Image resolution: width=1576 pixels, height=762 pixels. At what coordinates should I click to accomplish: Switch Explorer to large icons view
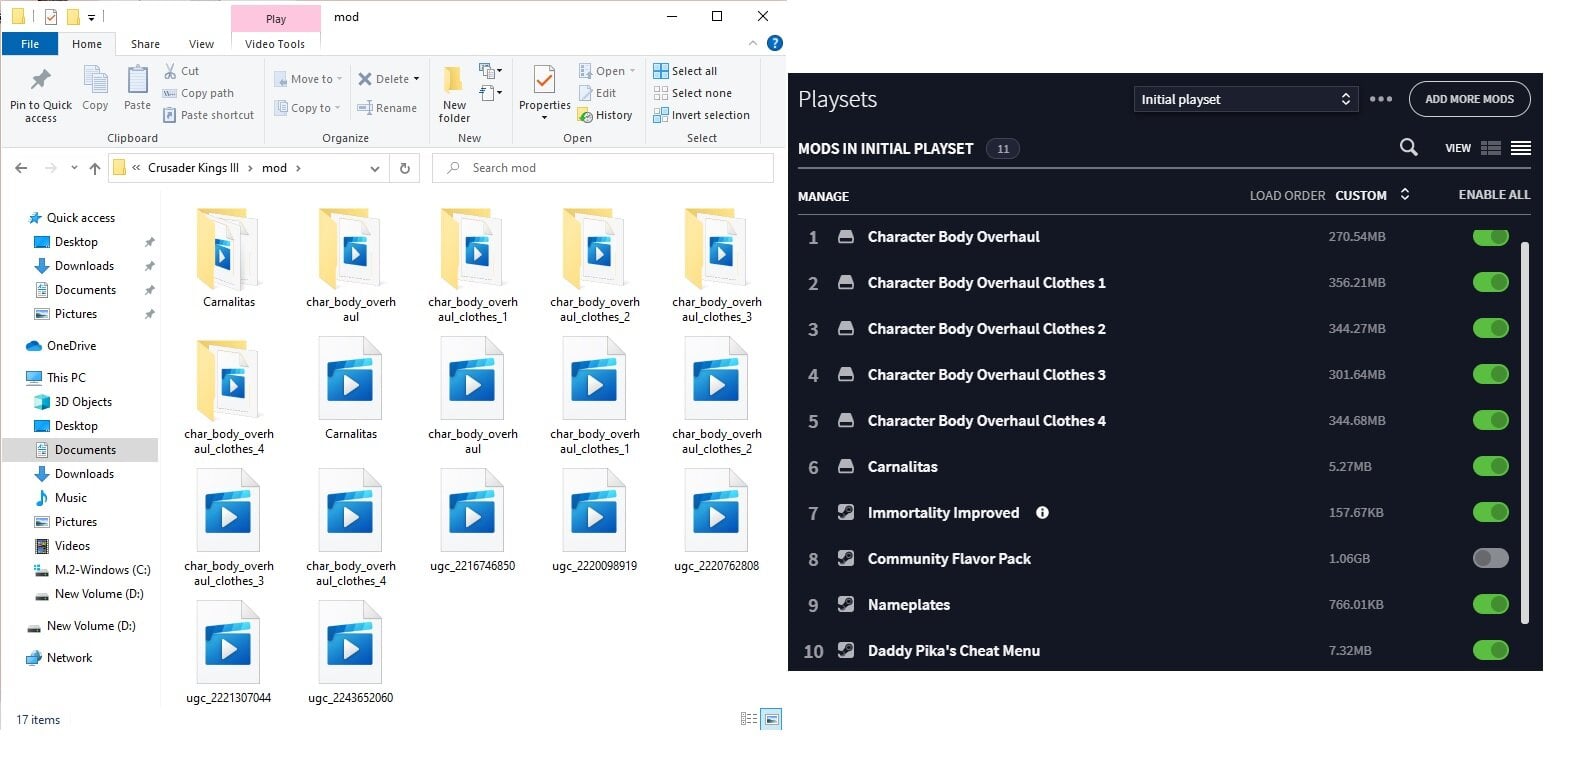point(771,719)
